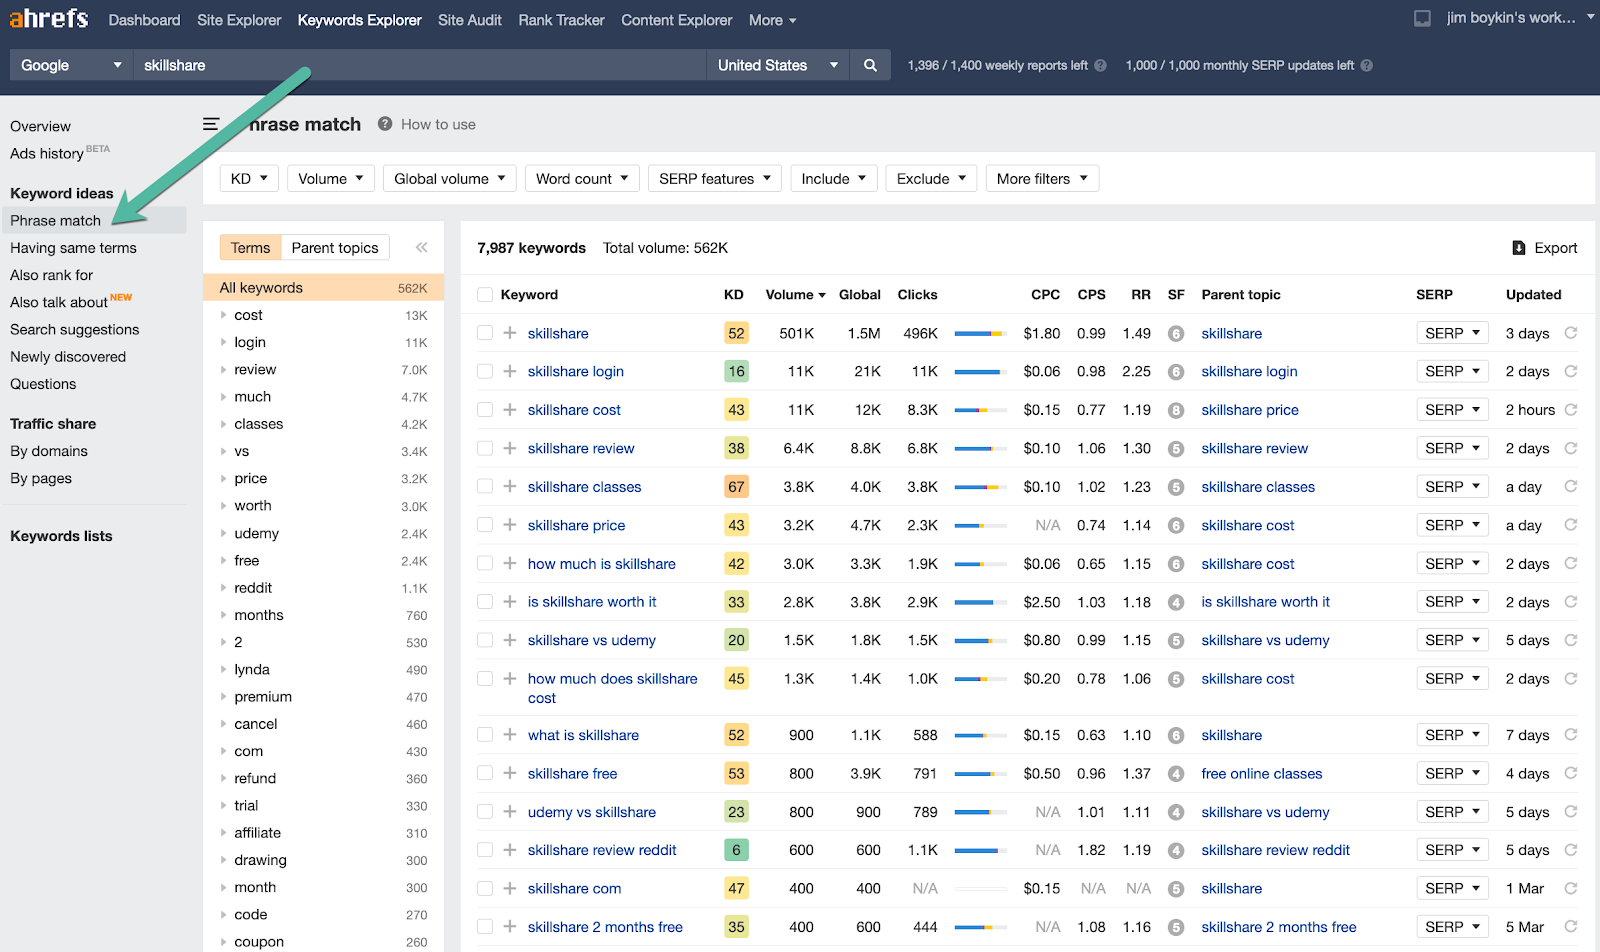This screenshot has width=1600, height=952.
Task: Open Site Audit in top navigation
Action: (x=470, y=20)
